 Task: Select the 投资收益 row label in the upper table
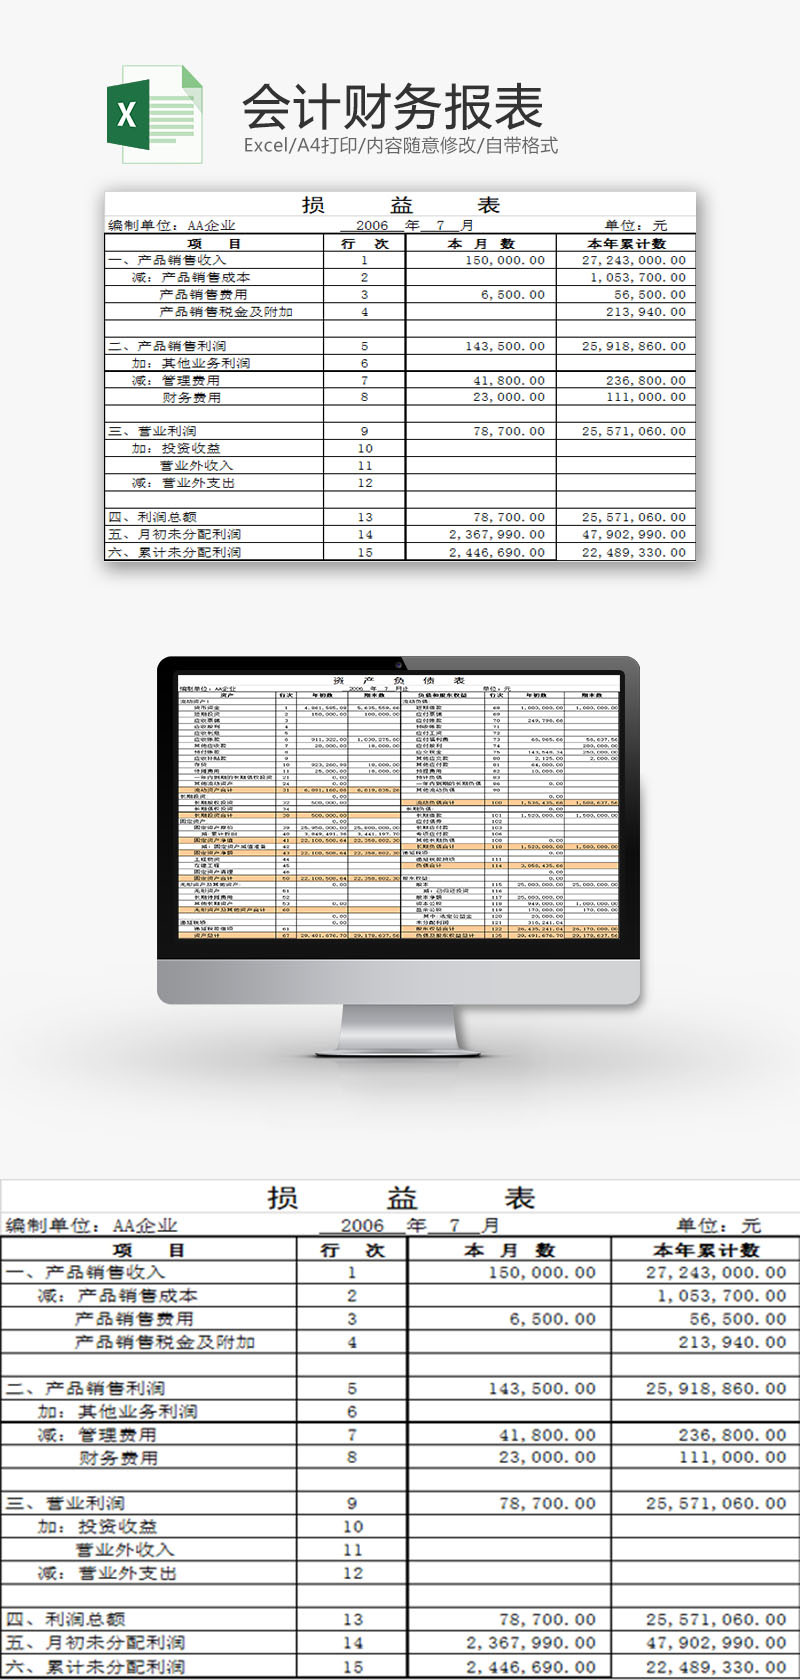(x=191, y=448)
